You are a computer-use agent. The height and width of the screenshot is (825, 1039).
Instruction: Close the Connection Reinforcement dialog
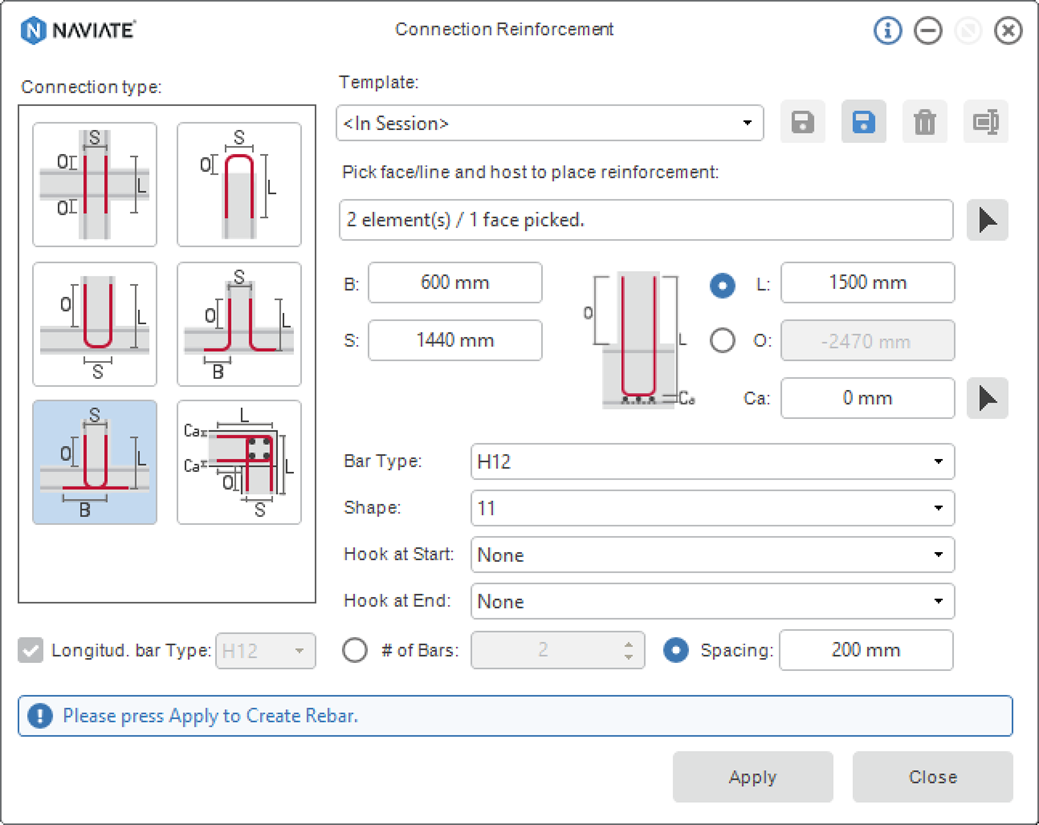[1008, 30]
